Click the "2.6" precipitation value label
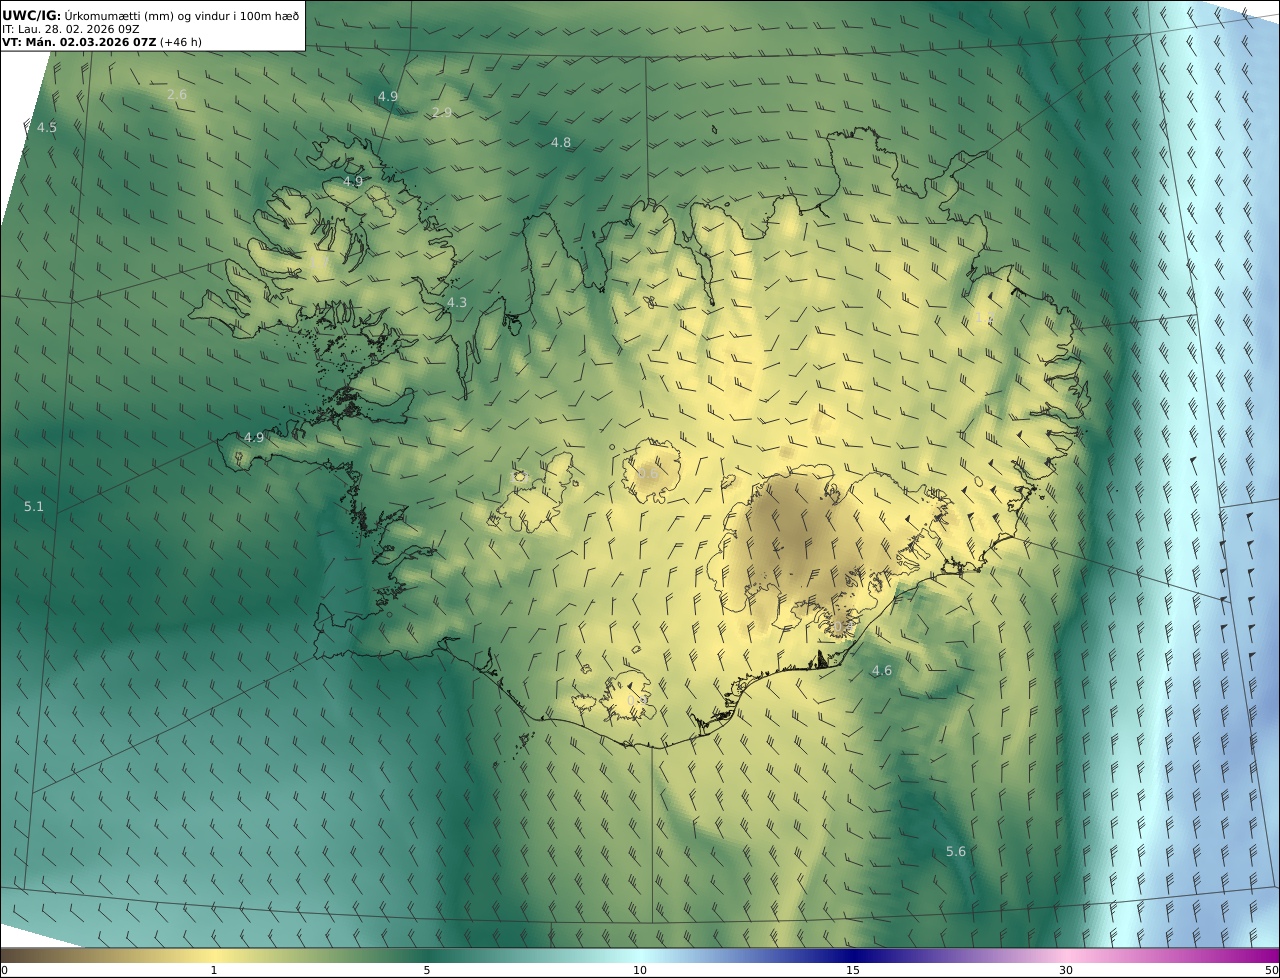This screenshot has width=1280, height=978. pyautogui.click(x=177, y=95)
